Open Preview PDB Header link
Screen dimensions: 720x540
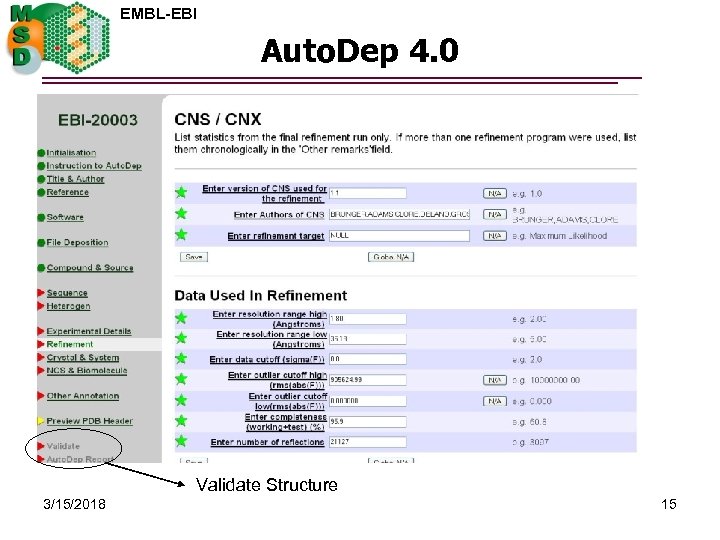pos(90,421)
